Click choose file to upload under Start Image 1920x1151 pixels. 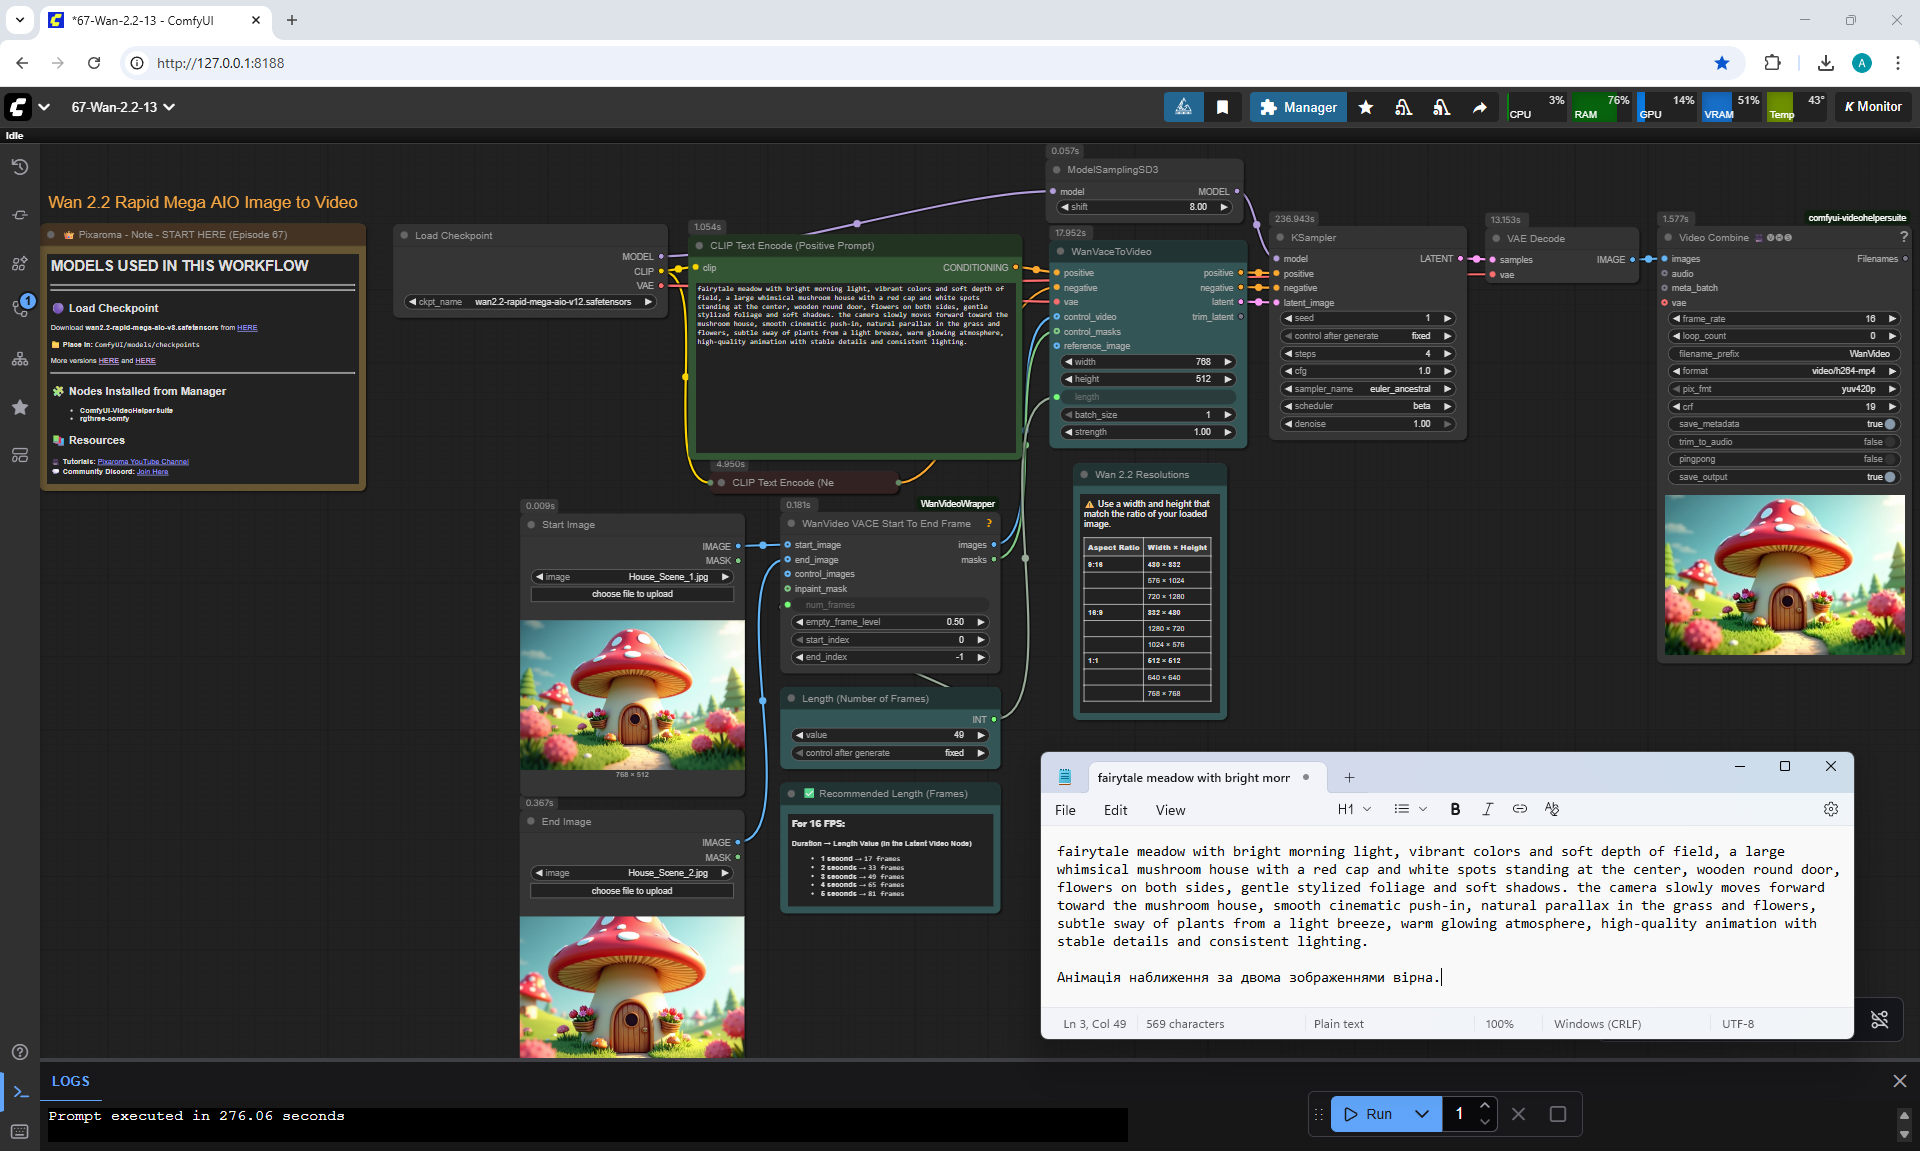point(632,594)
